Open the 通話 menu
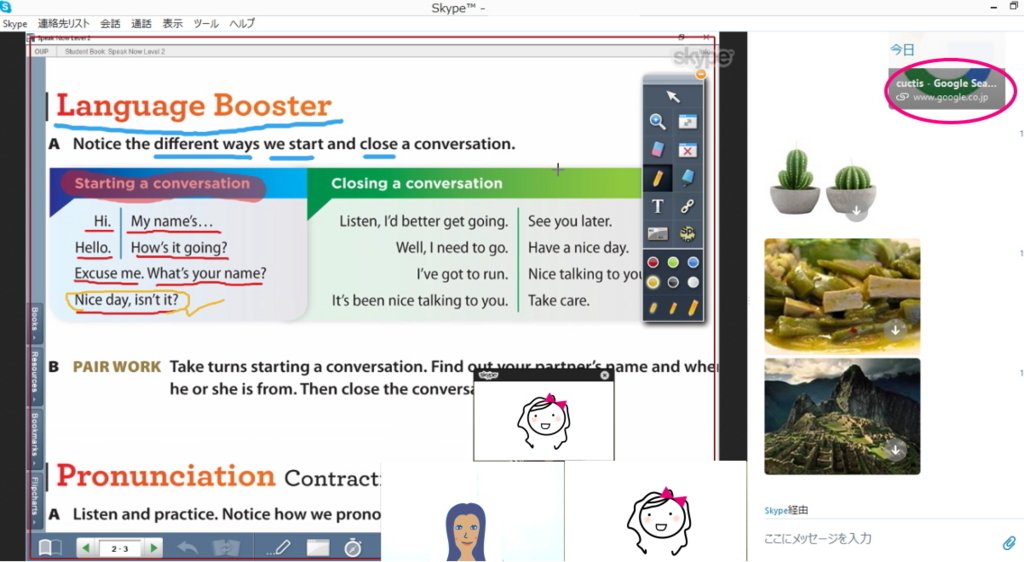 click(141, 23)
